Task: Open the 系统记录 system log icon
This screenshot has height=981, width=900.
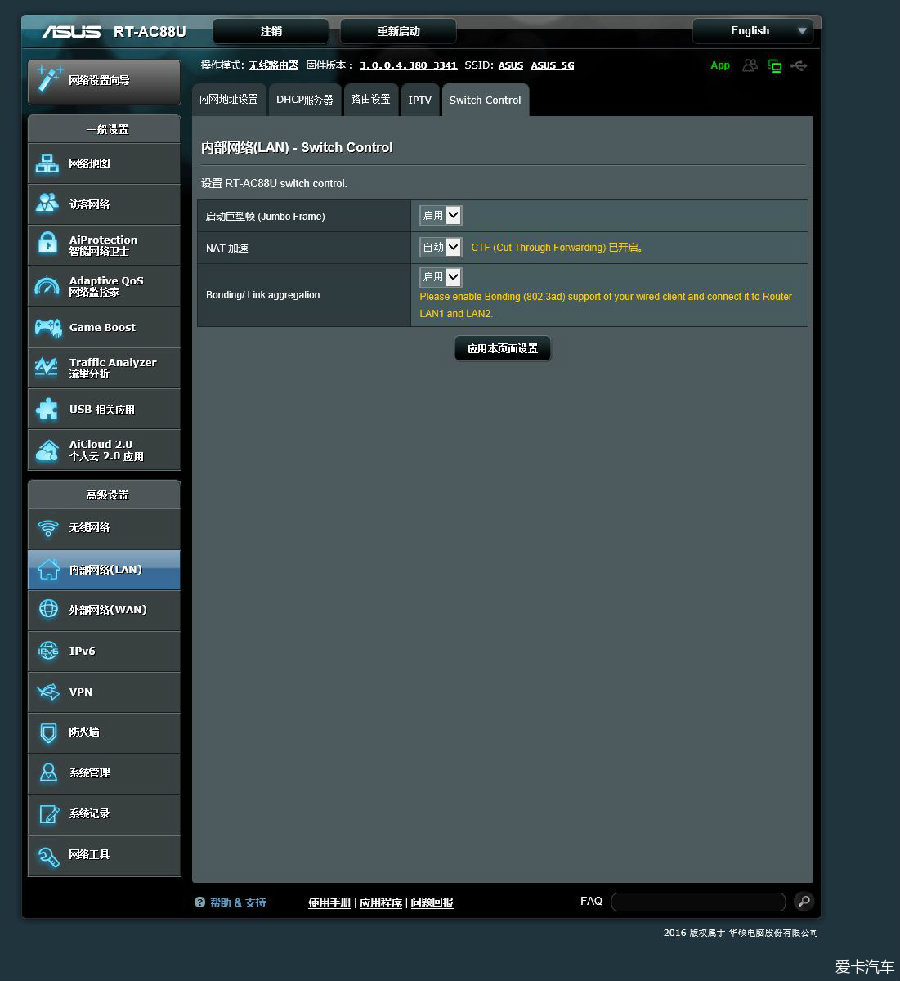Action: pyautogui.click(x=49, y=813)
